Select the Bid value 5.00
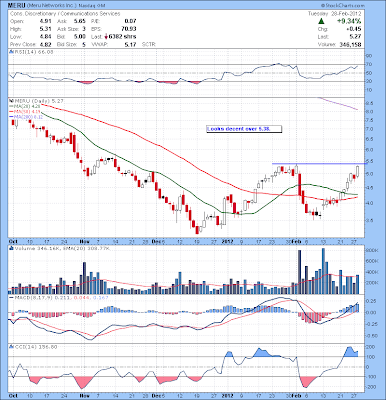The width and height of the screenshot is (386, 400). pyautogui.click(x=80, y=37)
